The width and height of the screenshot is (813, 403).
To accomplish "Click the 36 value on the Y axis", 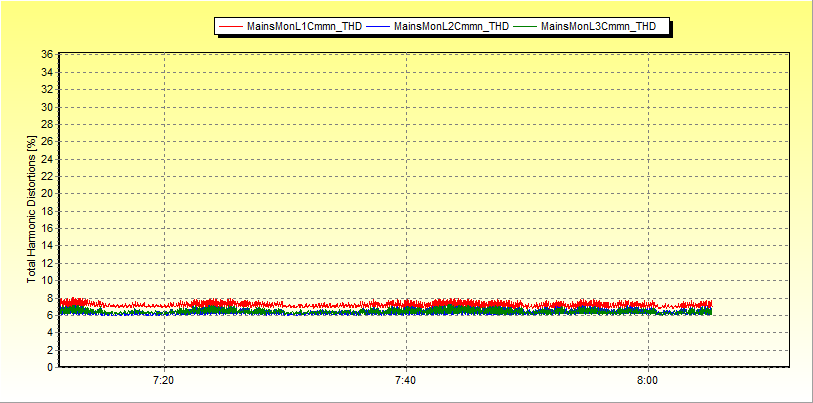I will pos(47,55).
